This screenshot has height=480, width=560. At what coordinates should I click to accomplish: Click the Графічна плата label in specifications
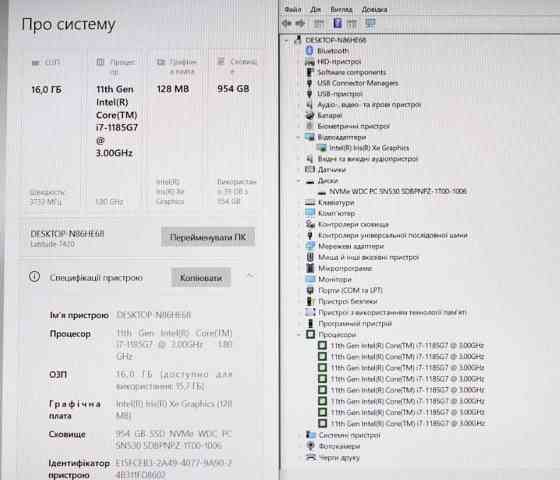75,410
